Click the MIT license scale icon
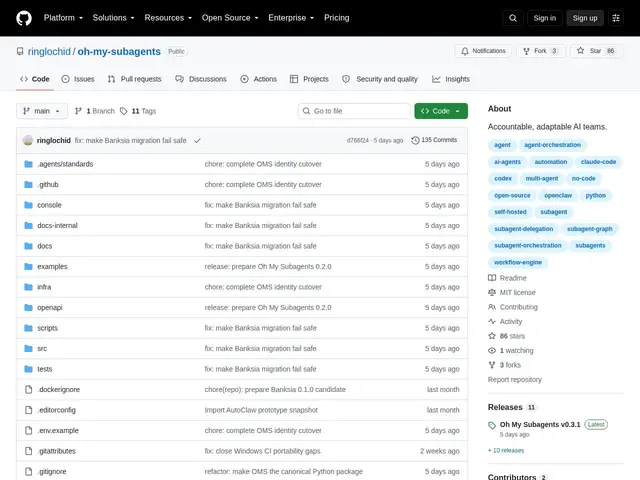Screen dimensions: 640x480 pyautogui.click(x=492, y=292)
